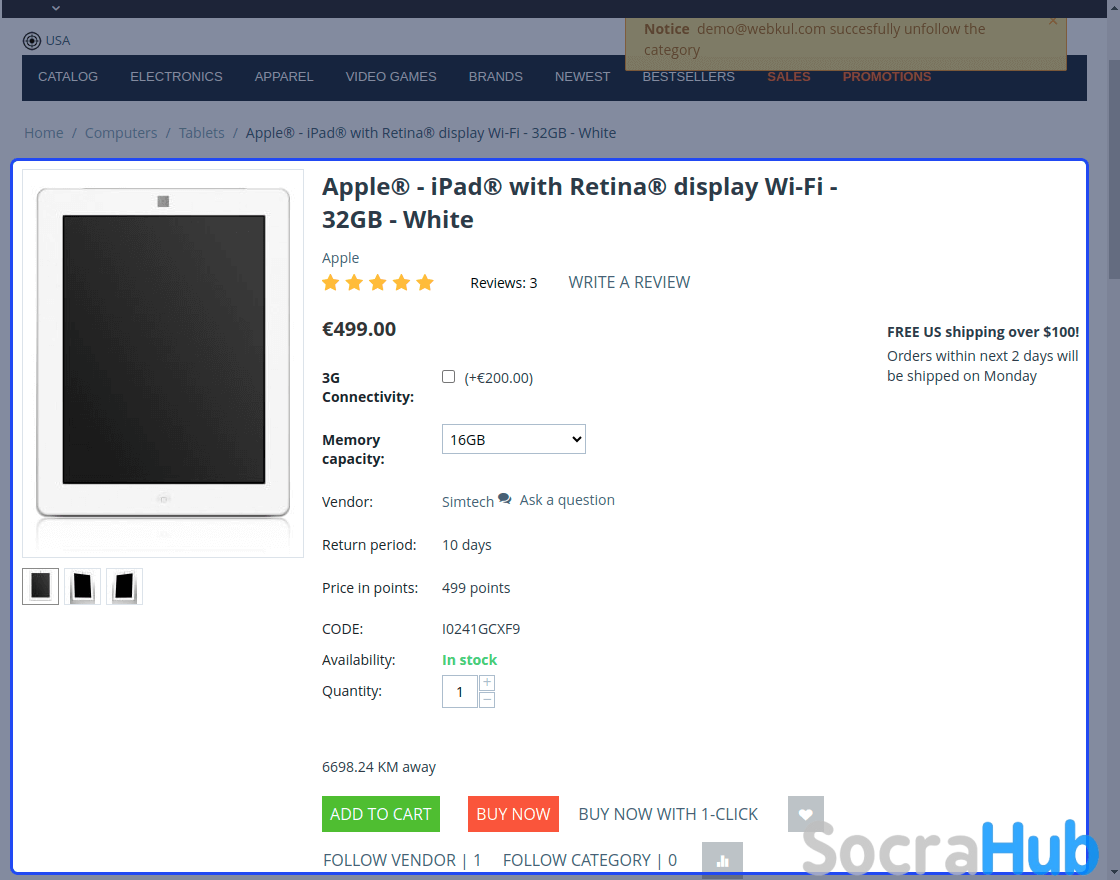Click the quantity input field
This screenshot has height=880, width=1120.
(x=460, y=691)
